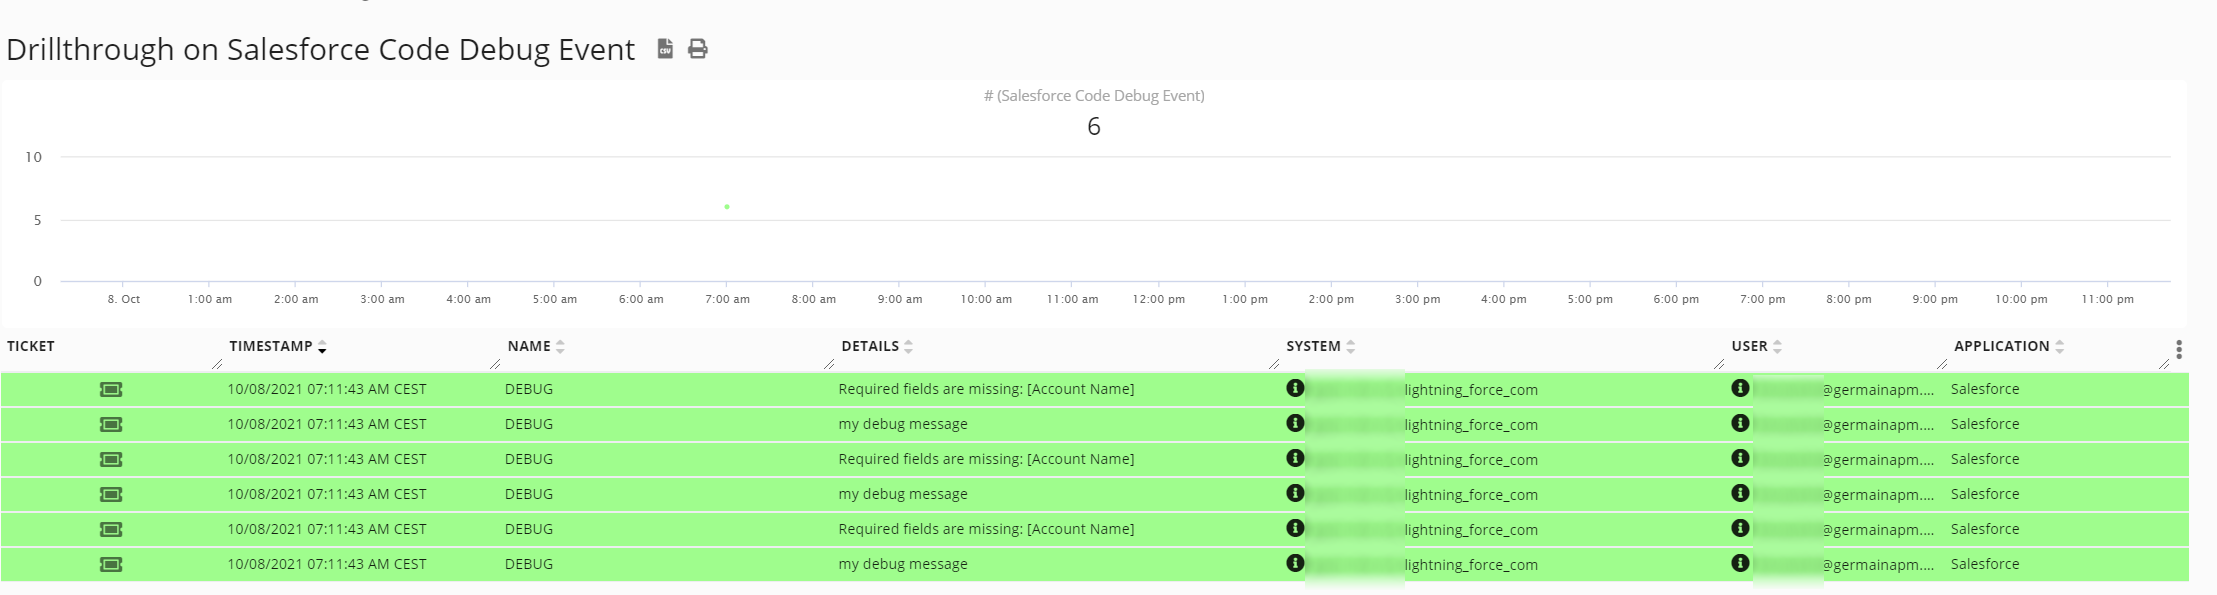Show system info icon in first row

1295,388
